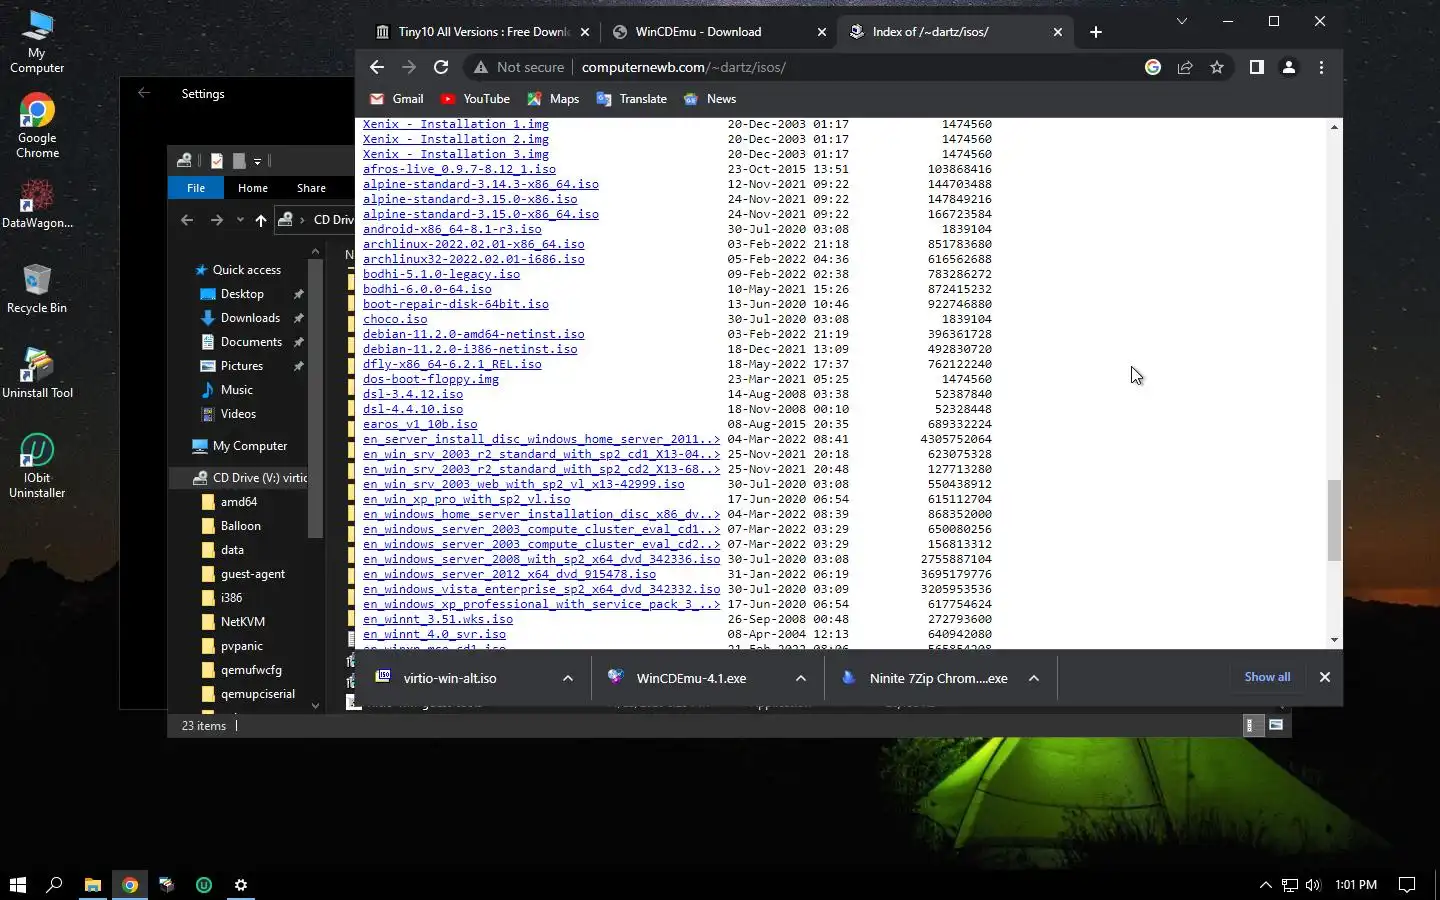This screenshot has height=900, width=1440.
Task: Download en_win_xp_pro_with_sp2_vl.iso
Action: tap(466, 499)
